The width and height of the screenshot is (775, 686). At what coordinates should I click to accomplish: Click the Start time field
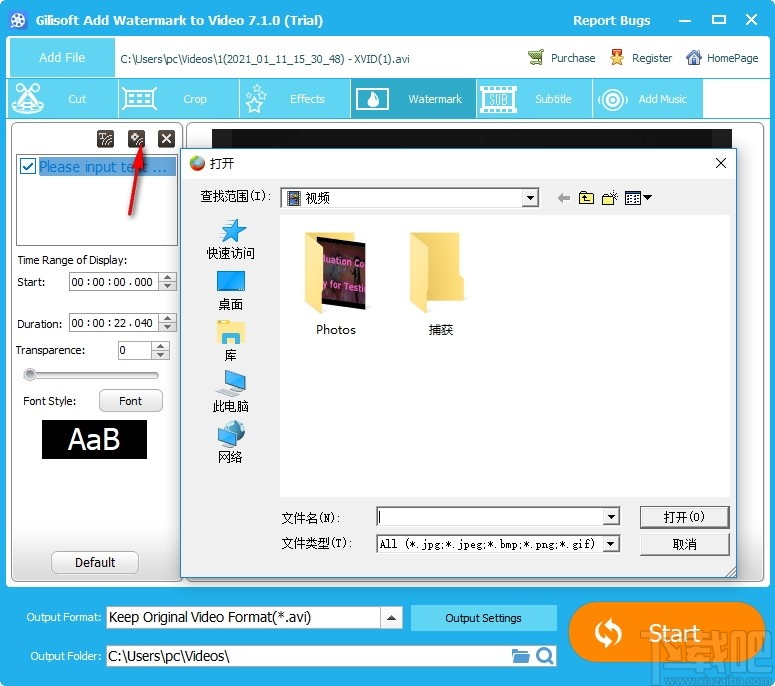(115, 282)
